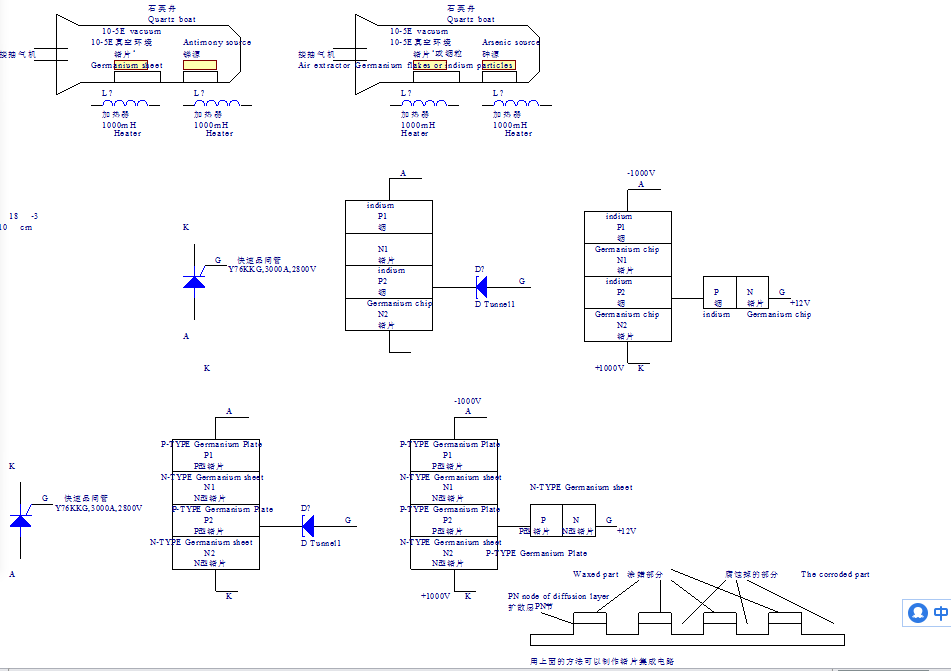The height and width of the screenshot is (671, 951).
Task: Click the IME avatar icon in floating bar
Action: pos(918,612)
